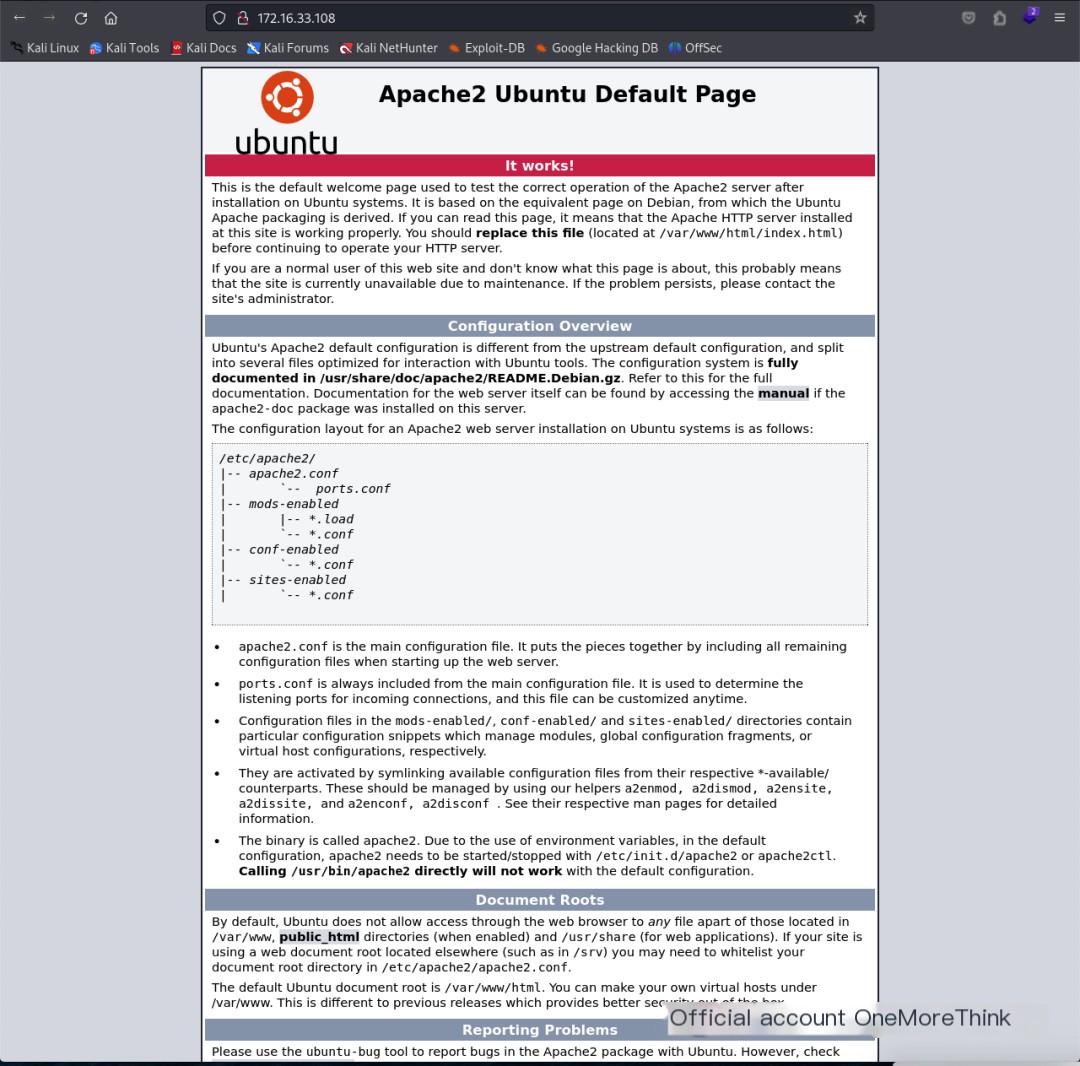1080x1066 pixels.
Task: Follow the manual documentation link
Action: (783, 393)
